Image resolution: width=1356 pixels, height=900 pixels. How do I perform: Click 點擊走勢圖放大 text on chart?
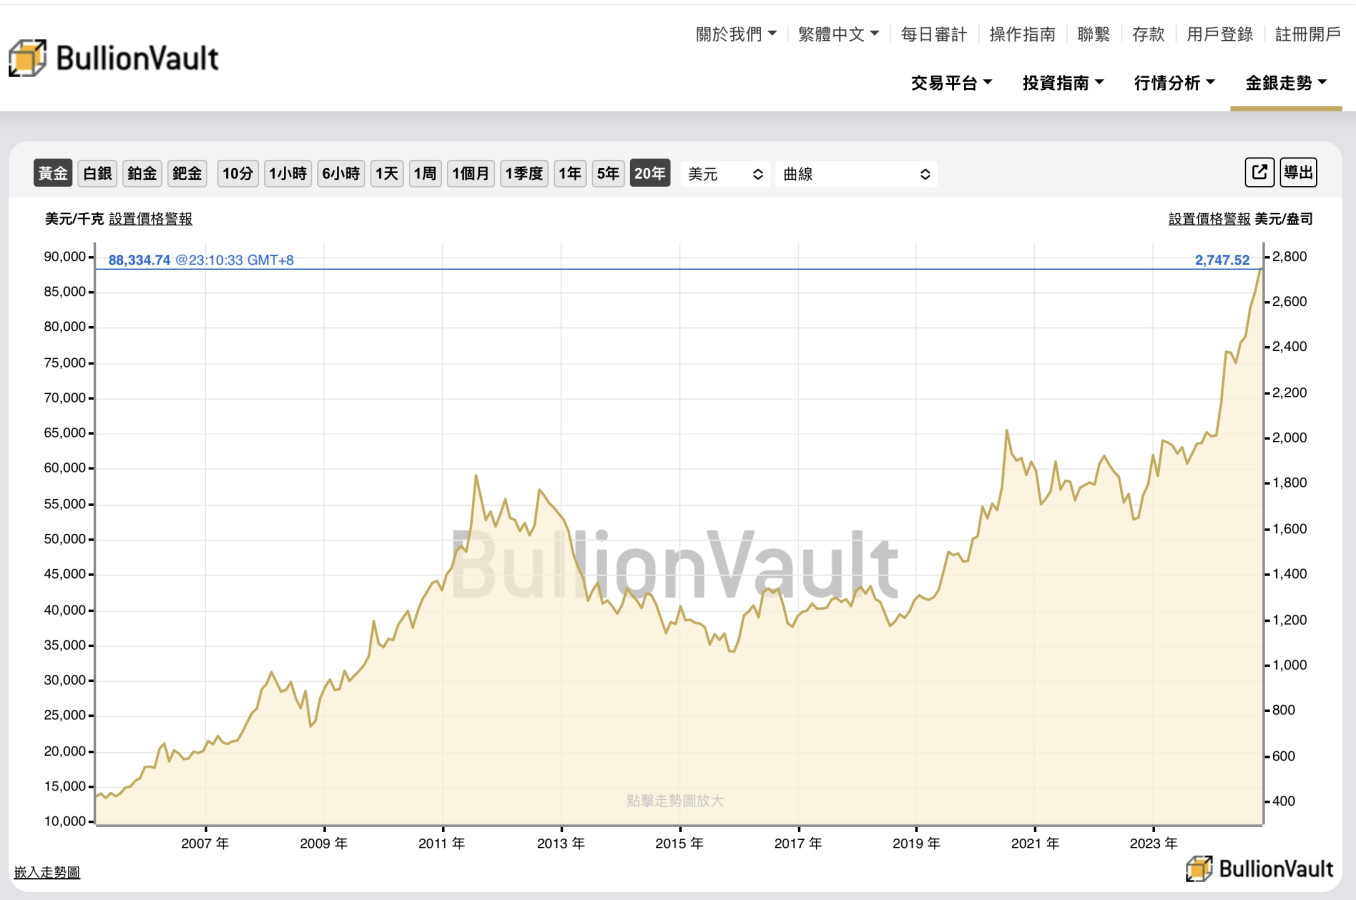(x=675, y=801)
